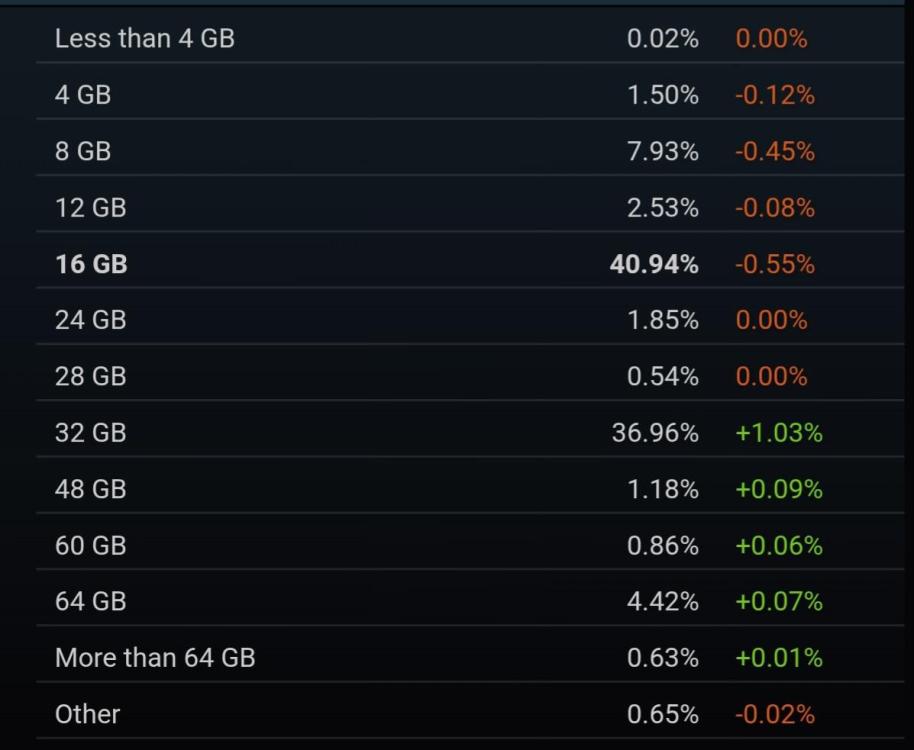Click the 64 GB row label
Image resolution: width=914 pixels, height=750 pixels.
coord(90,601)
